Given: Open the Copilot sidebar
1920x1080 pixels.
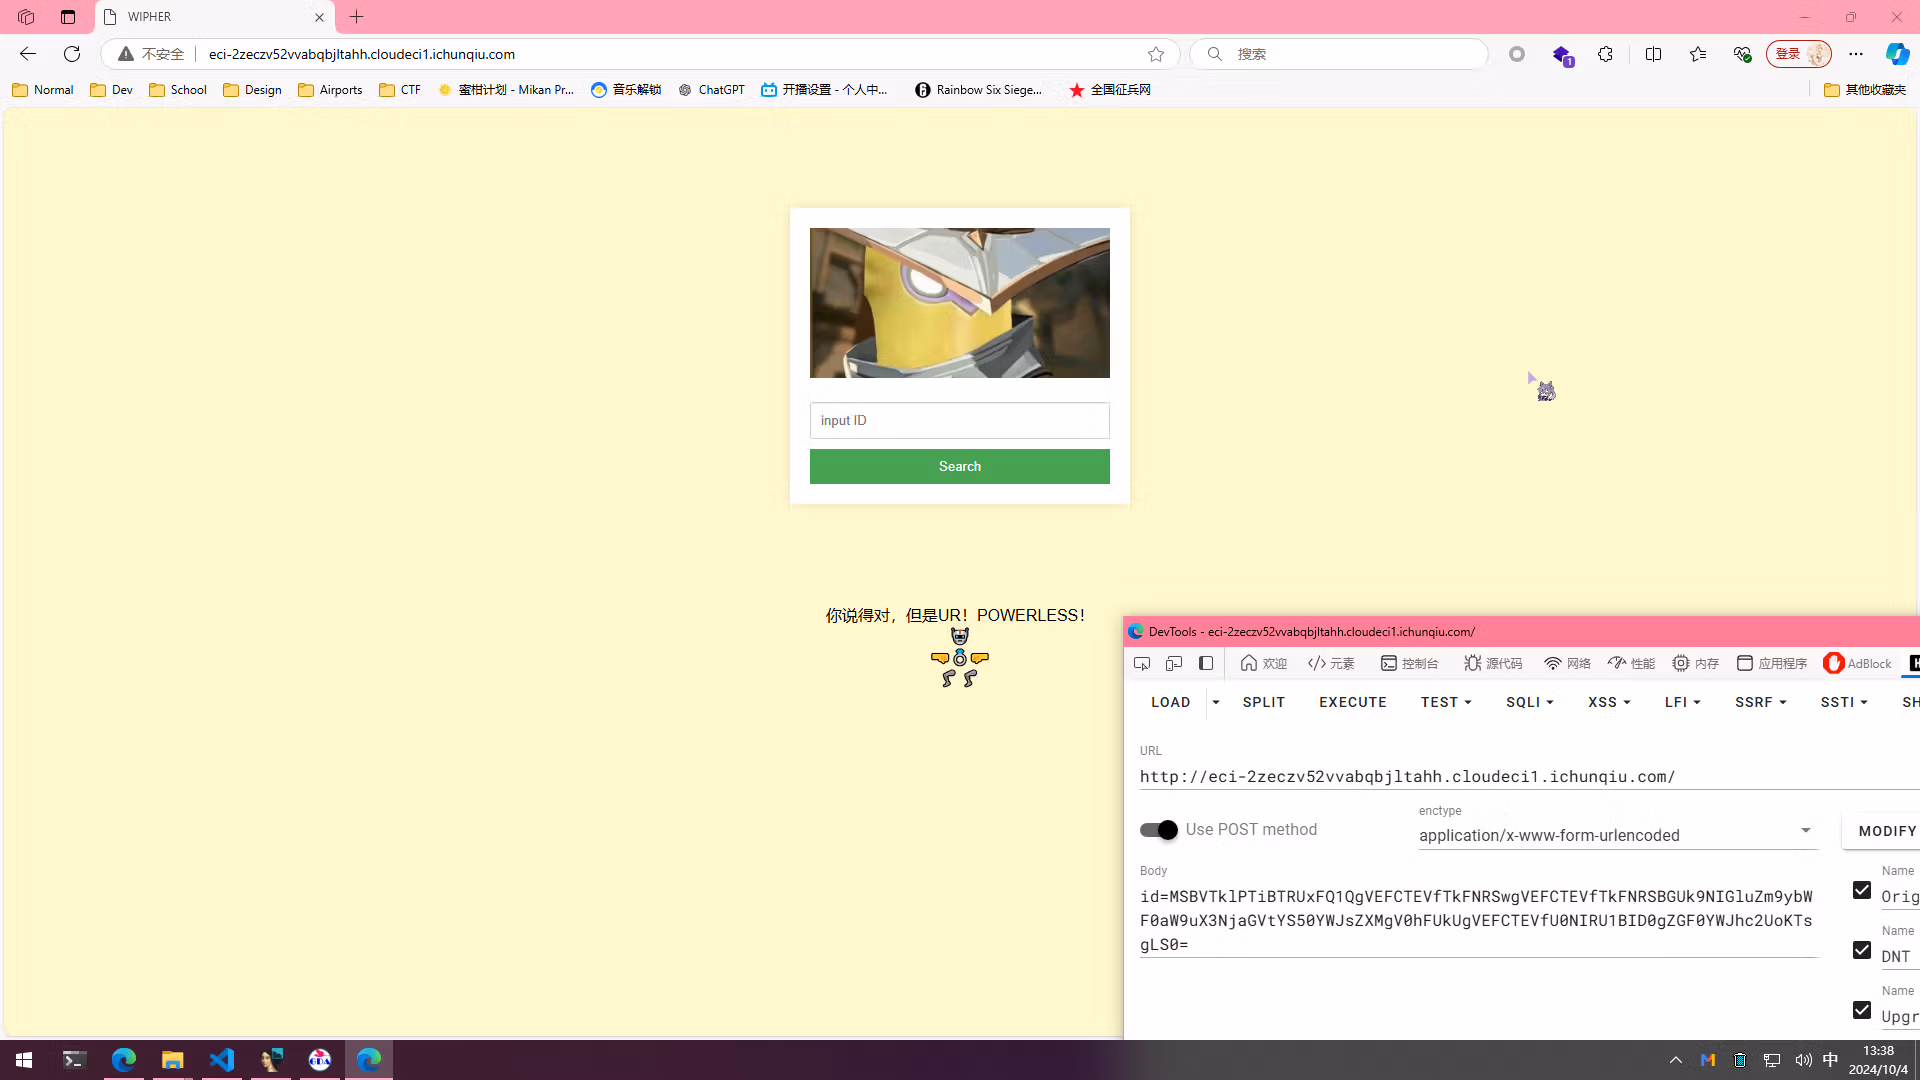Looking at the screenshot, I should [x=1897, y=54].
